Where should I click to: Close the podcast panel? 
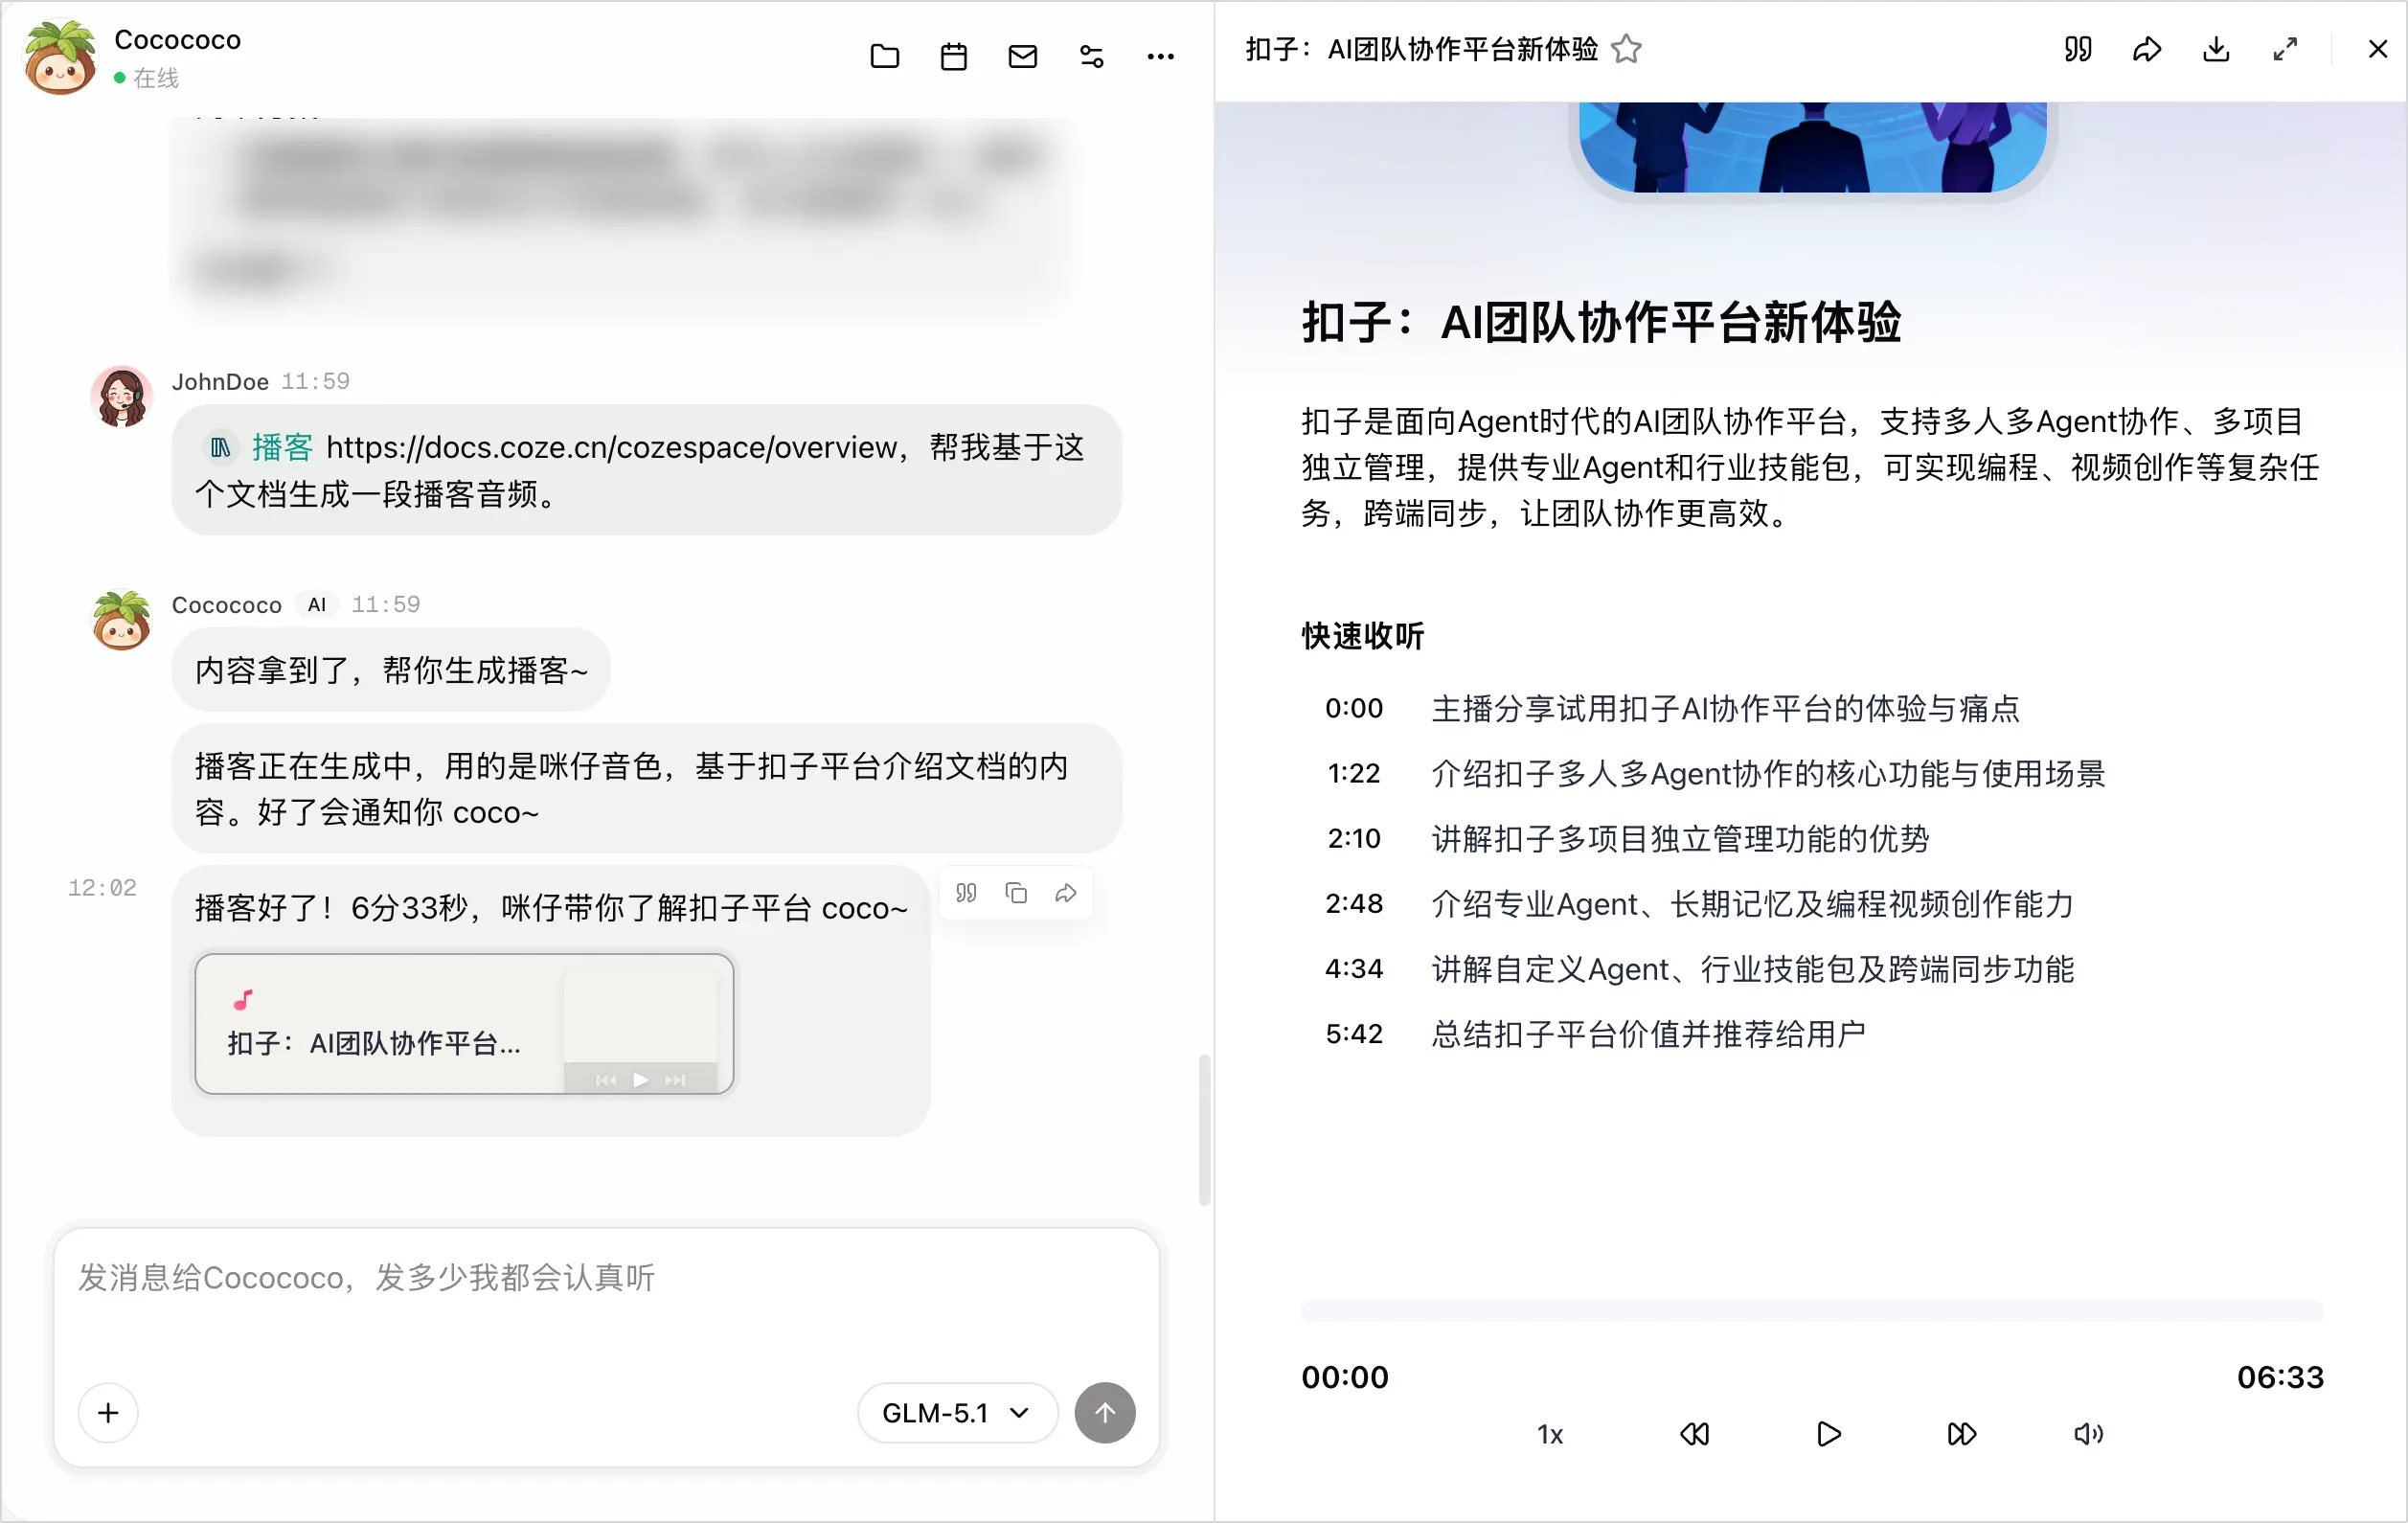point(2377,49)
